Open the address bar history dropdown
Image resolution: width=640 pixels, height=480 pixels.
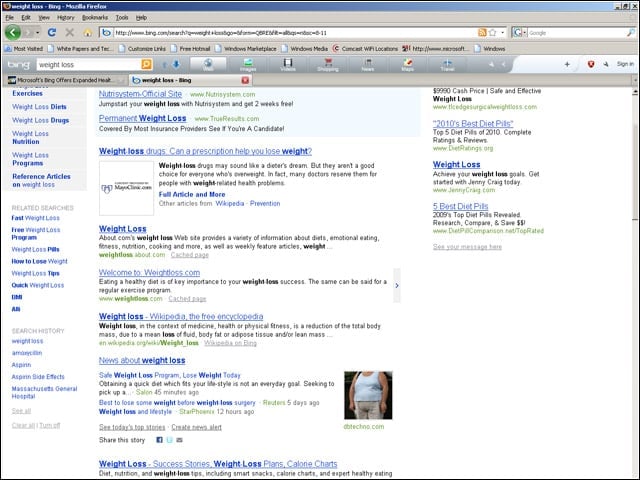(x=502, y=33)
